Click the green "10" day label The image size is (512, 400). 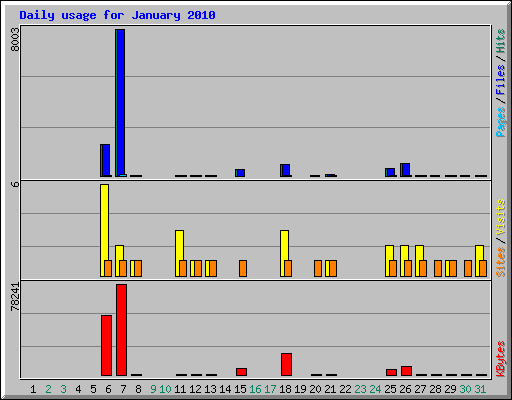(x=165, y=389)
